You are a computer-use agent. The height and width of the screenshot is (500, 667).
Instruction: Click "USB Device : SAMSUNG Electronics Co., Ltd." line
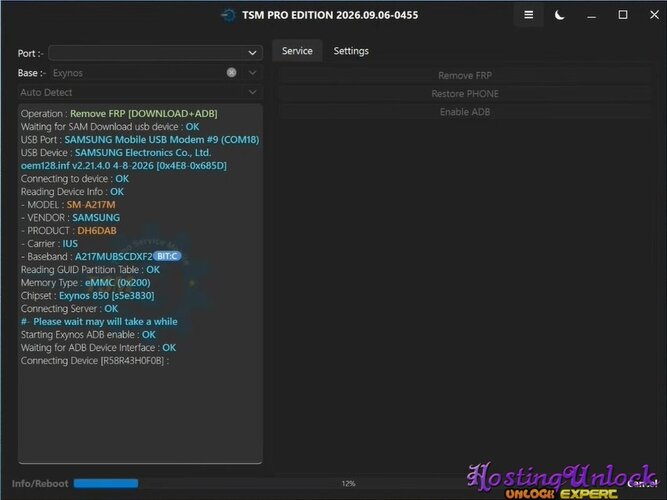(116, 153)
